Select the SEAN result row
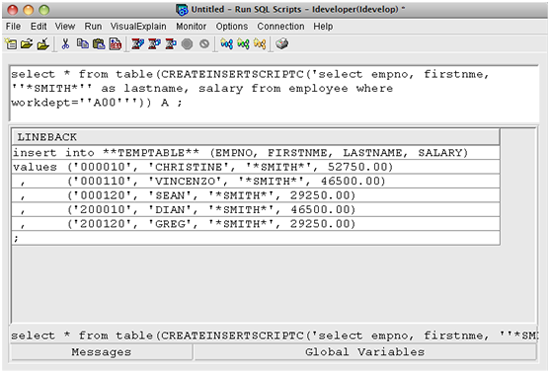 (256, 195)
